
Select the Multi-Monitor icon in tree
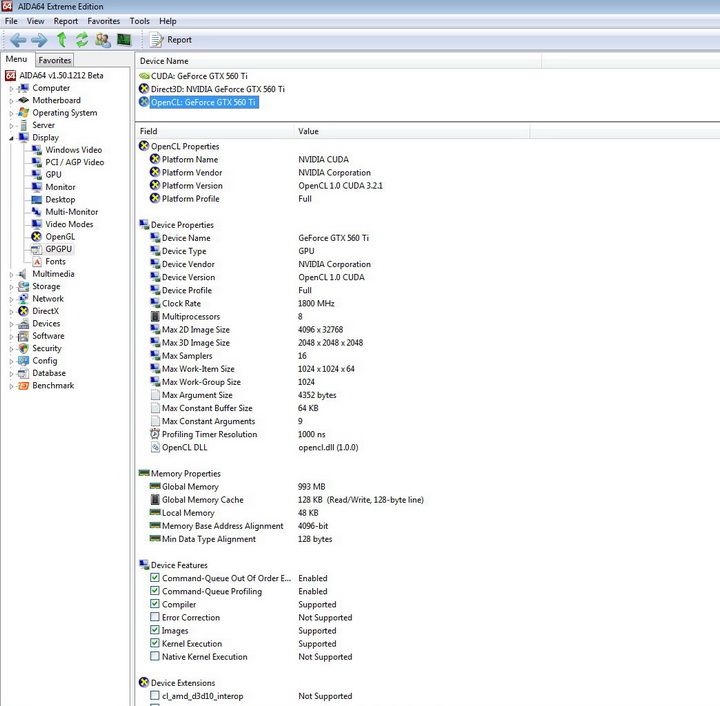click(37, 212)
